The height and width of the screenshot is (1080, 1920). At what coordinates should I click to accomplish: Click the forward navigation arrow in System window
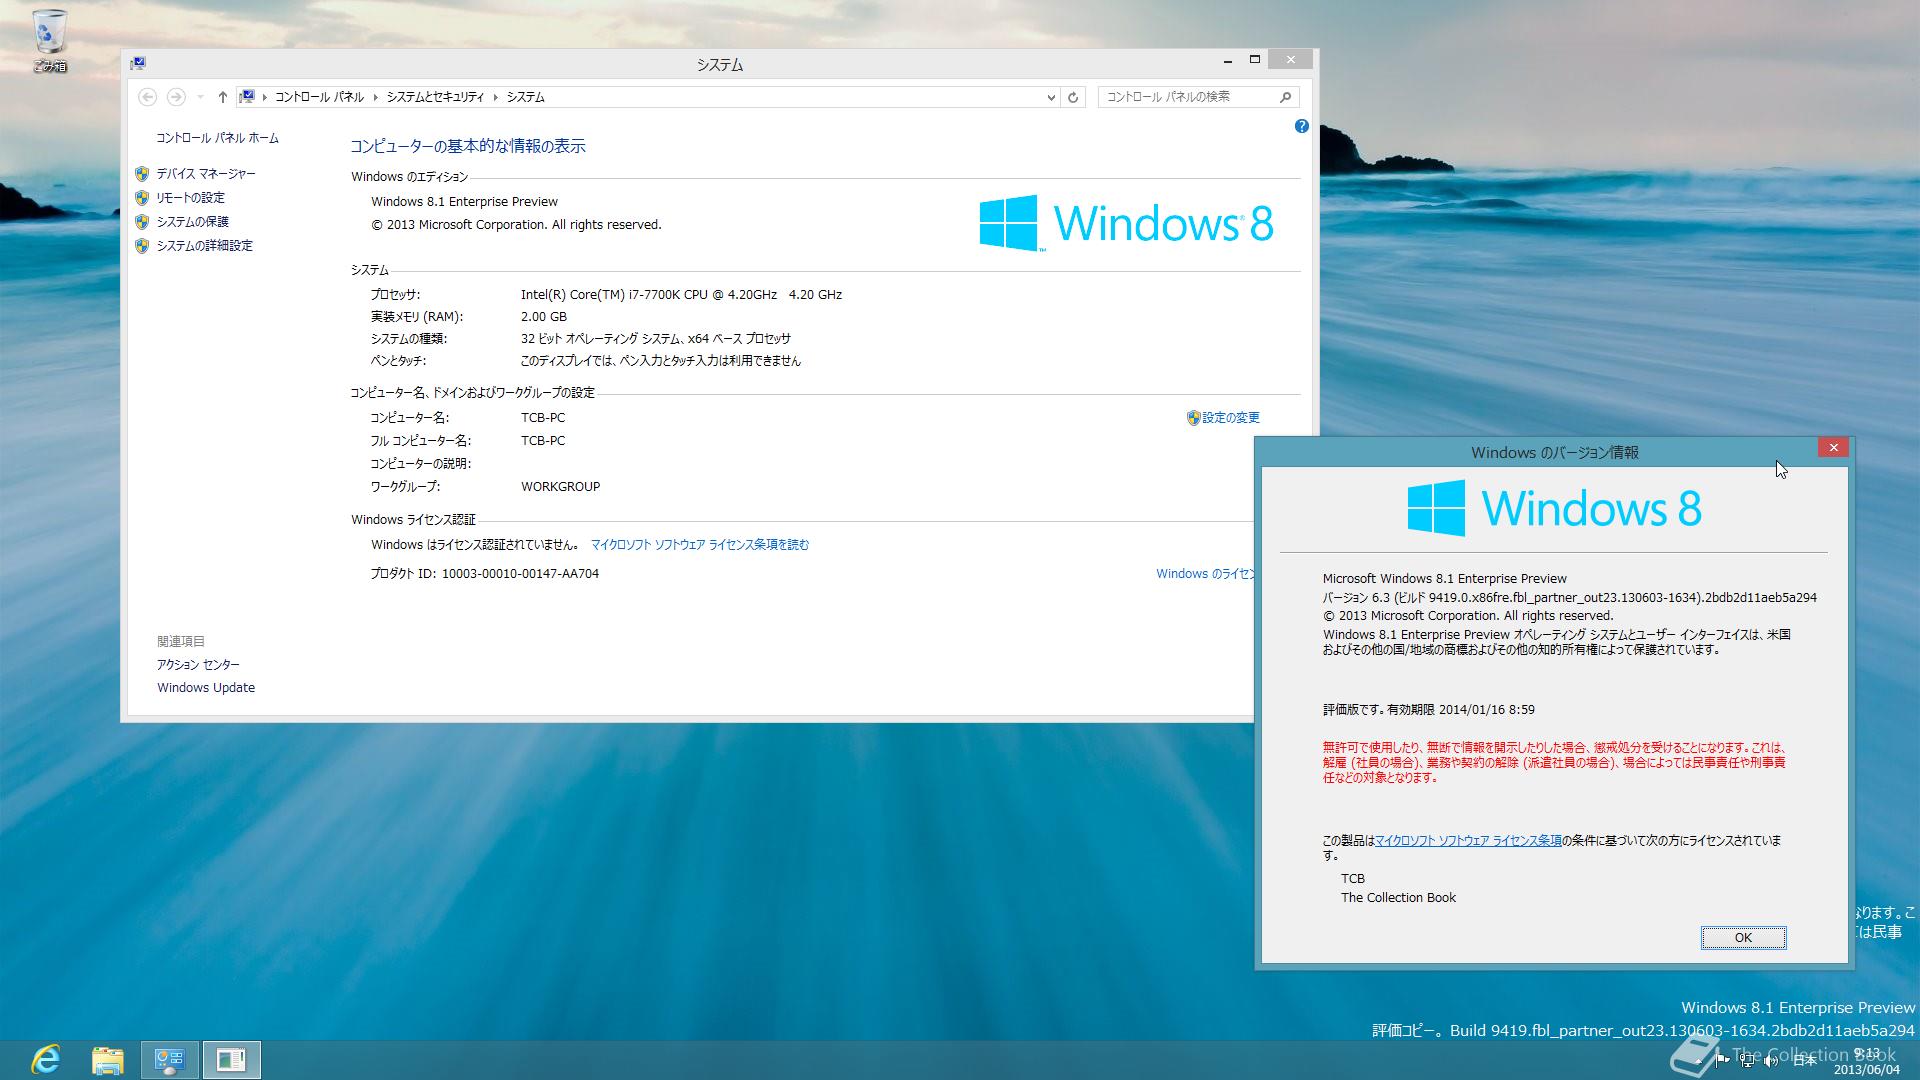pyautogui.click(x=176, y=97)
